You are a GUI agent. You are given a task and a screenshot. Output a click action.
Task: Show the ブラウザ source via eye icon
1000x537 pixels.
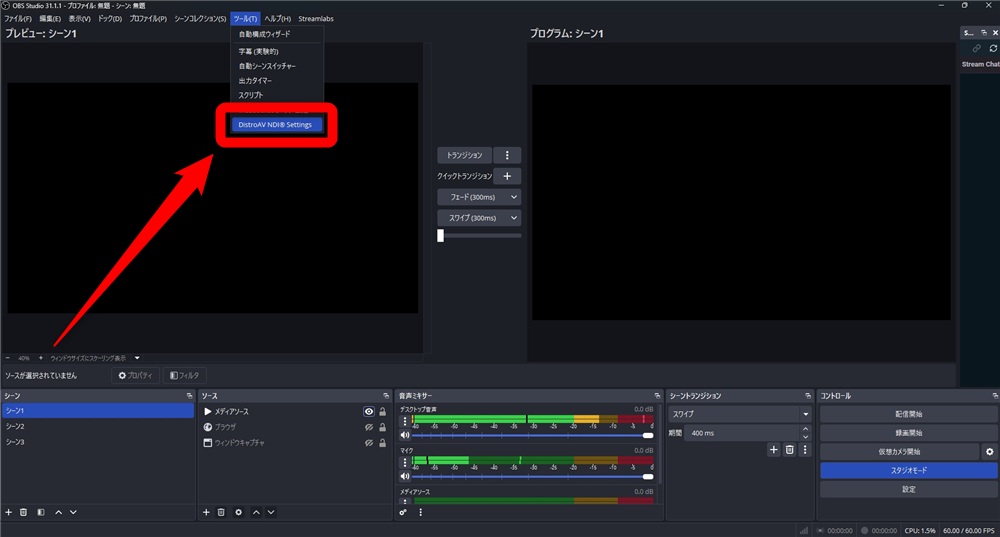point(369,427)
